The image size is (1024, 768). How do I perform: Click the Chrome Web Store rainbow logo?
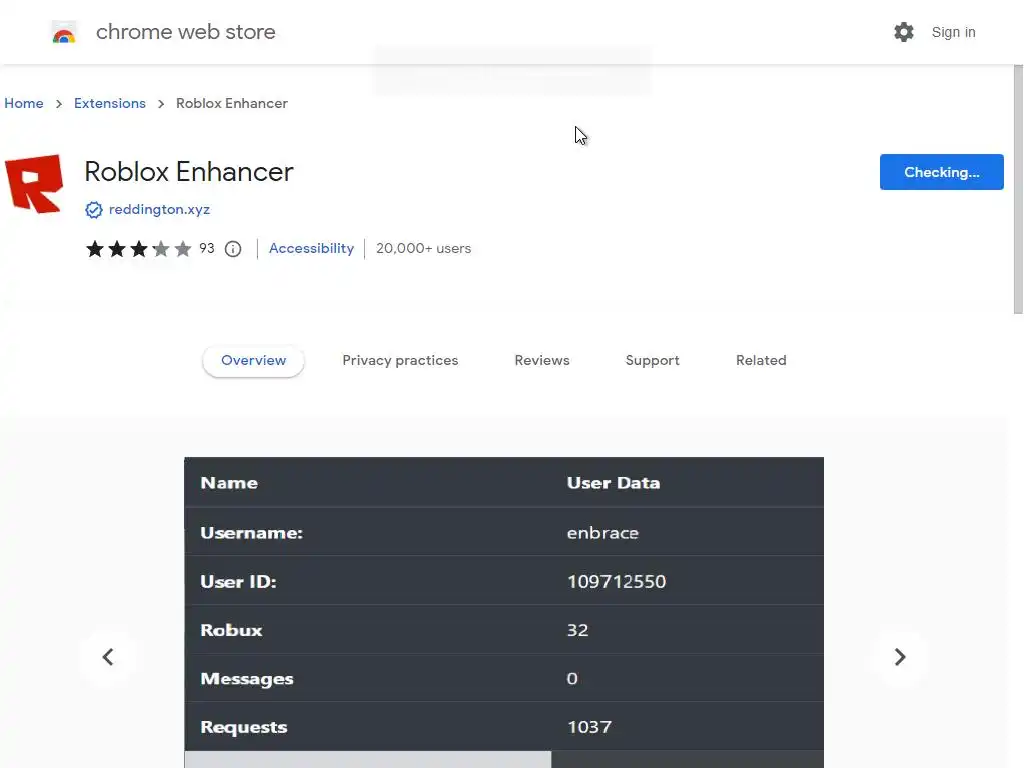(x=64, y=33)
